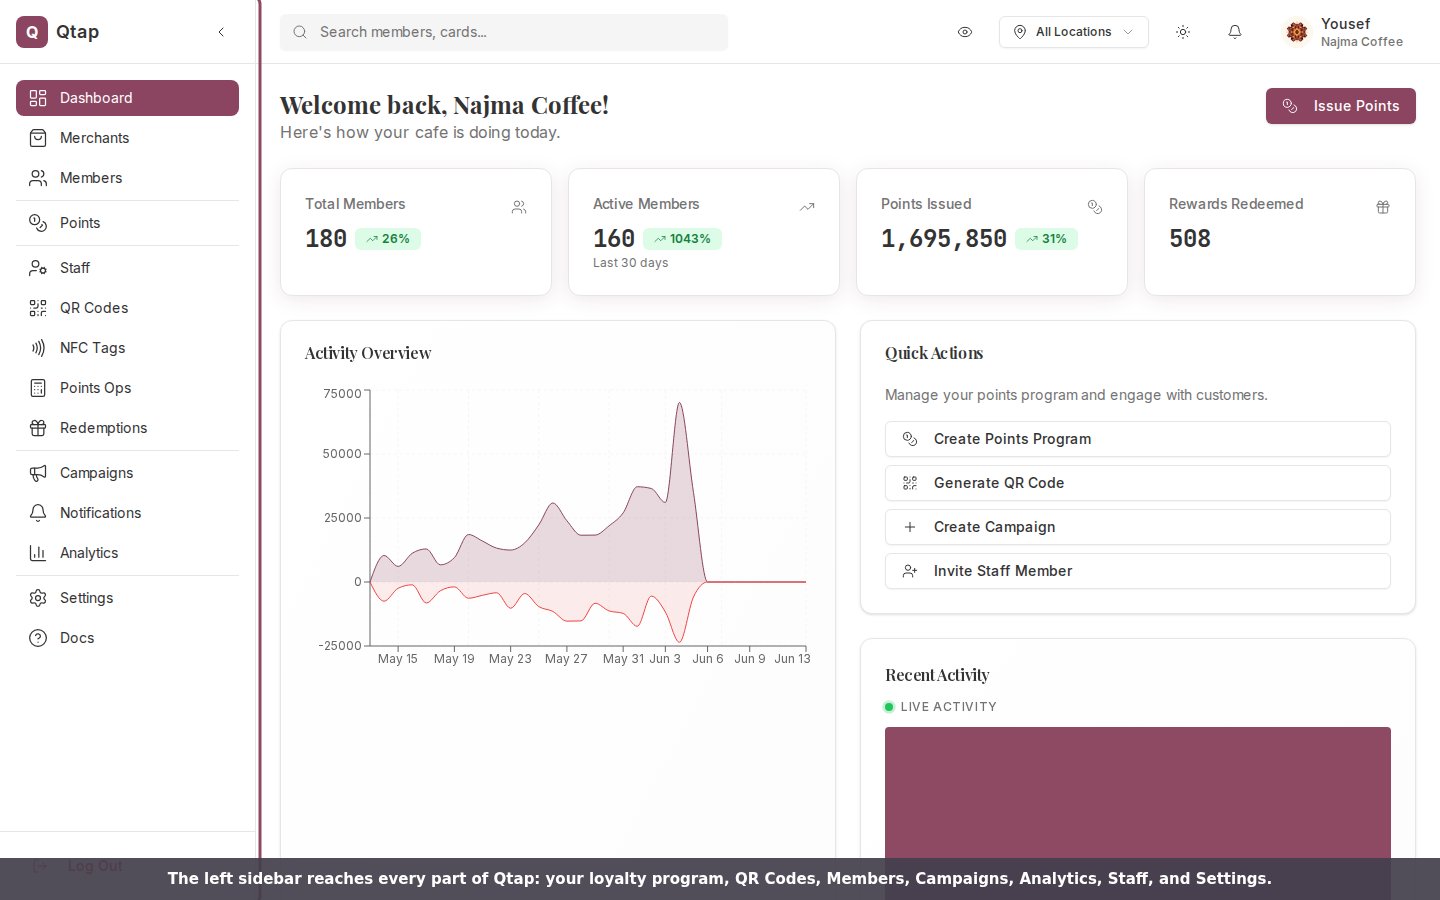Click the Create Campaign button

[x=1138, y=527]
